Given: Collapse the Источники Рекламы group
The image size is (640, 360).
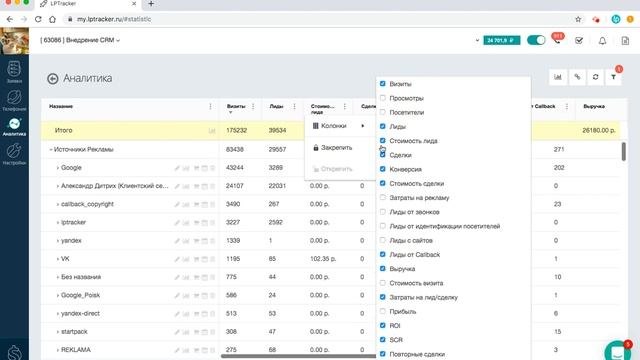Looking at the screenshot, I should (51, 150).
